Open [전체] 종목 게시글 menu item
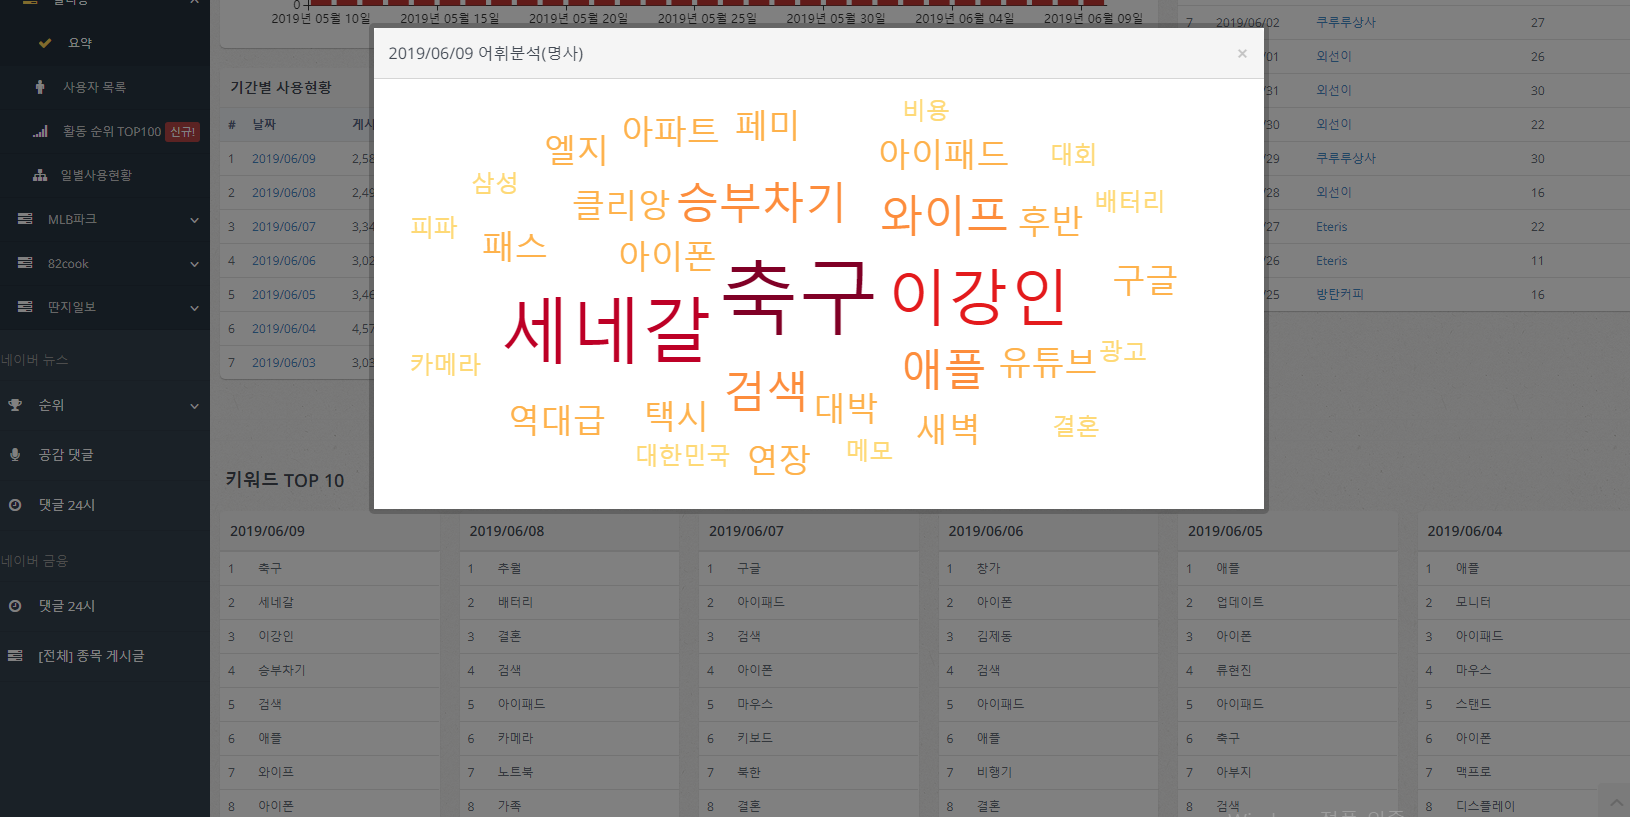 tap(91, 656)
